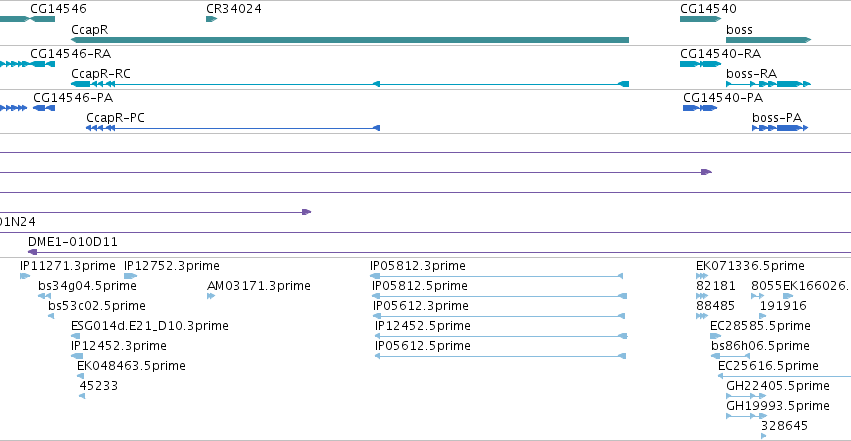
Task: Select the boss-PA coding feature
Action: click(x=780, y=128)
